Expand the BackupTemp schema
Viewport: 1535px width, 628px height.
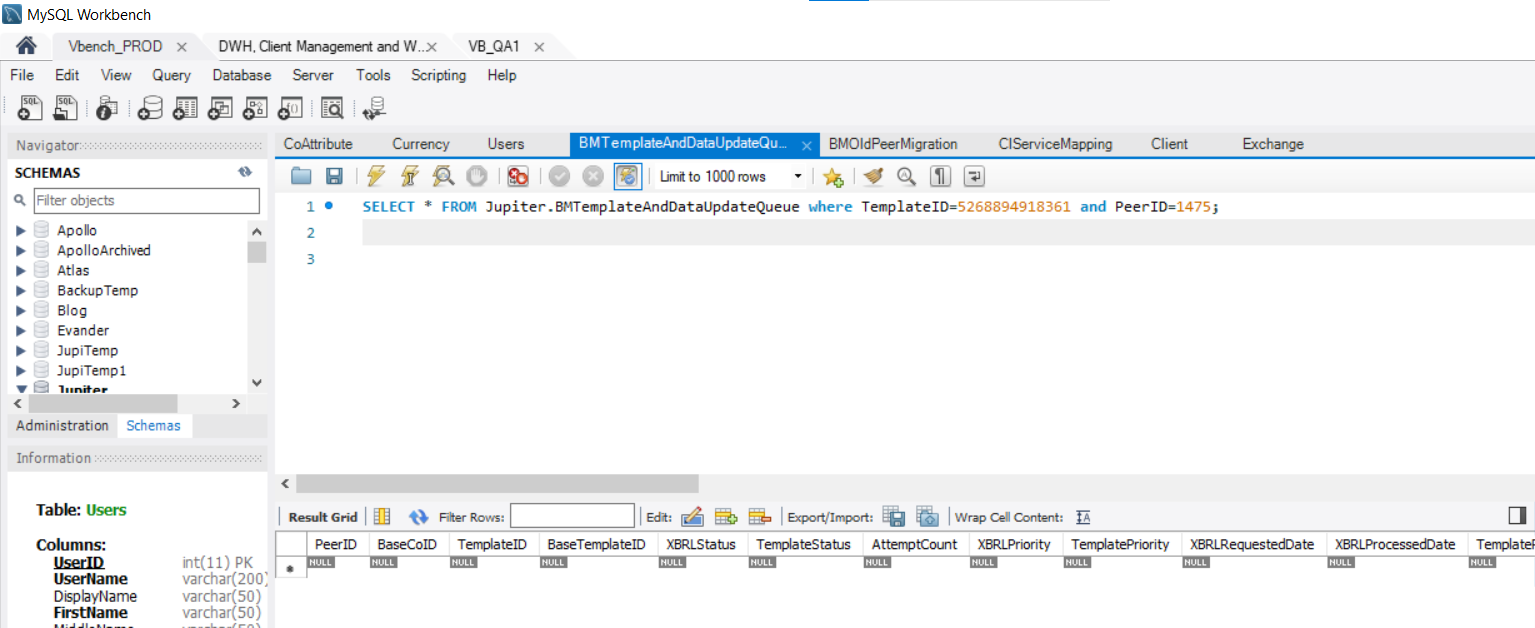(x=21, y=291)
